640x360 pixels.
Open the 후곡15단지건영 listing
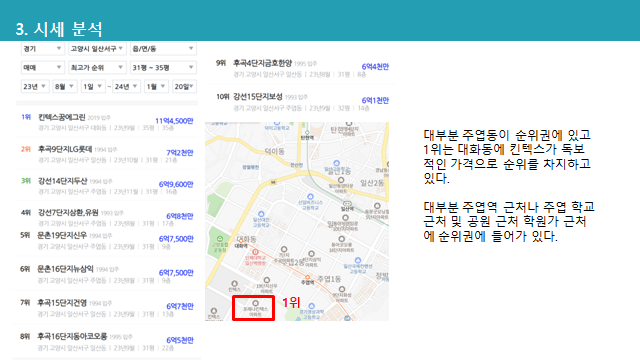click(x=107, y=308)
